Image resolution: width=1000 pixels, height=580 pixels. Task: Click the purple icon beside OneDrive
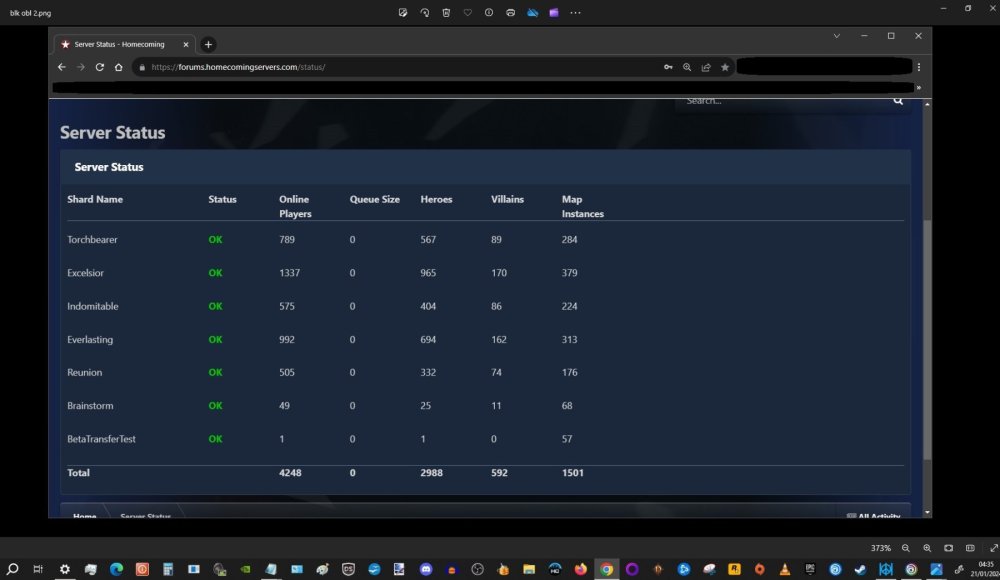click(x=553, y=13)
